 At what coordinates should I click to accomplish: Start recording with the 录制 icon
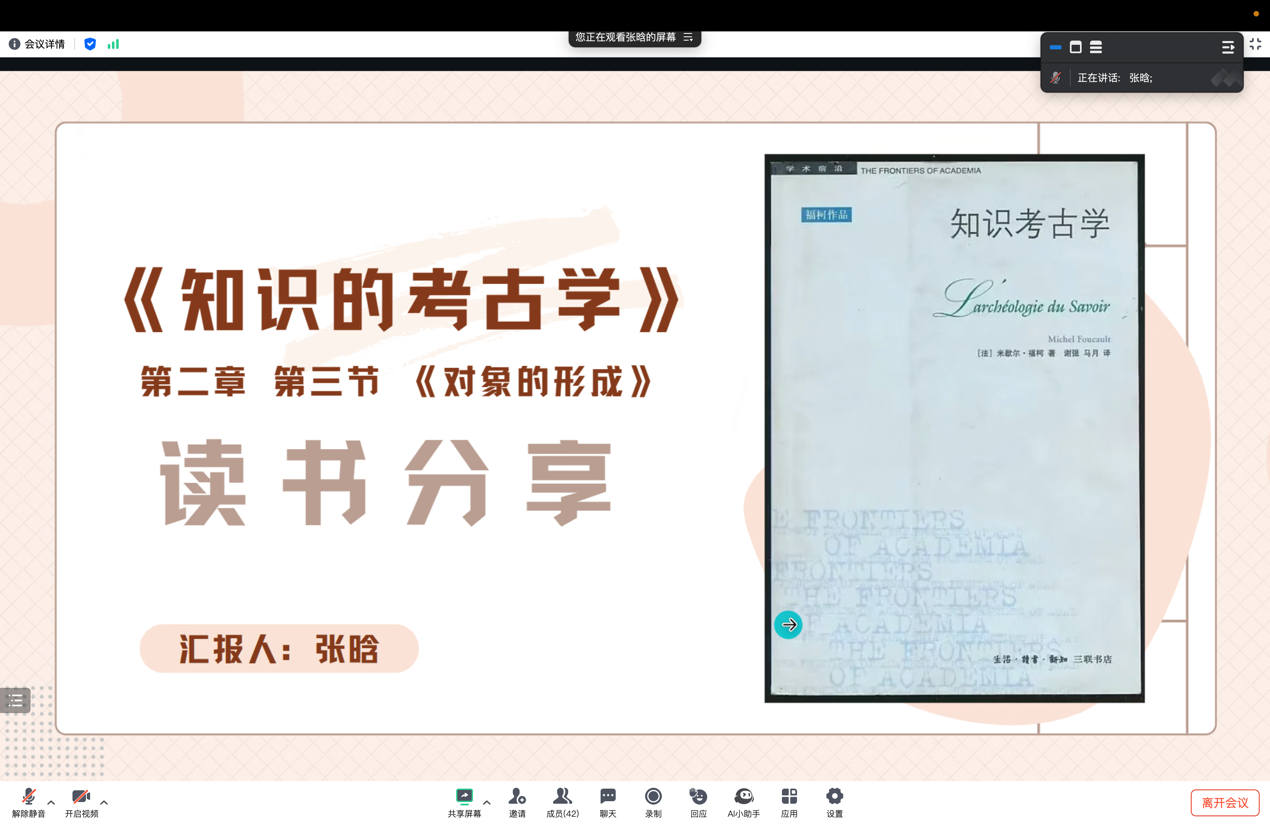653,802
